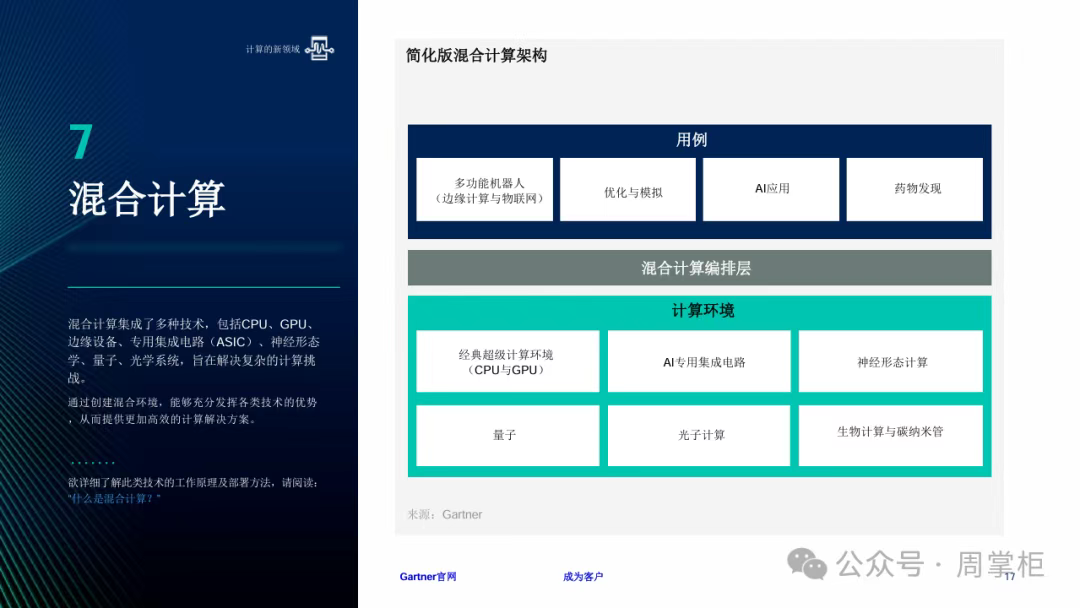Click the 成为客户 link
The image size is (1080, 608).
tap(583, 577)
